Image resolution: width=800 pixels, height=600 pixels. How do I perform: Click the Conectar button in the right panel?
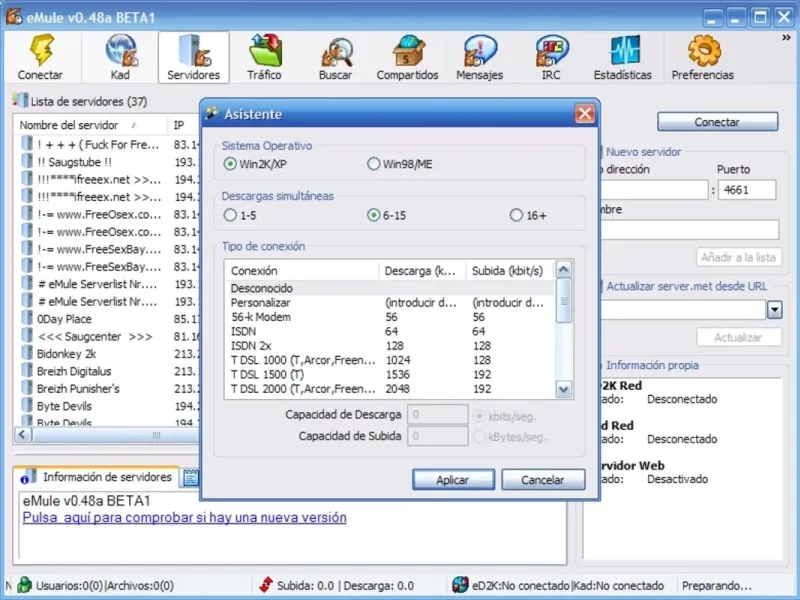pyautogui.click(x=717, y=122)
